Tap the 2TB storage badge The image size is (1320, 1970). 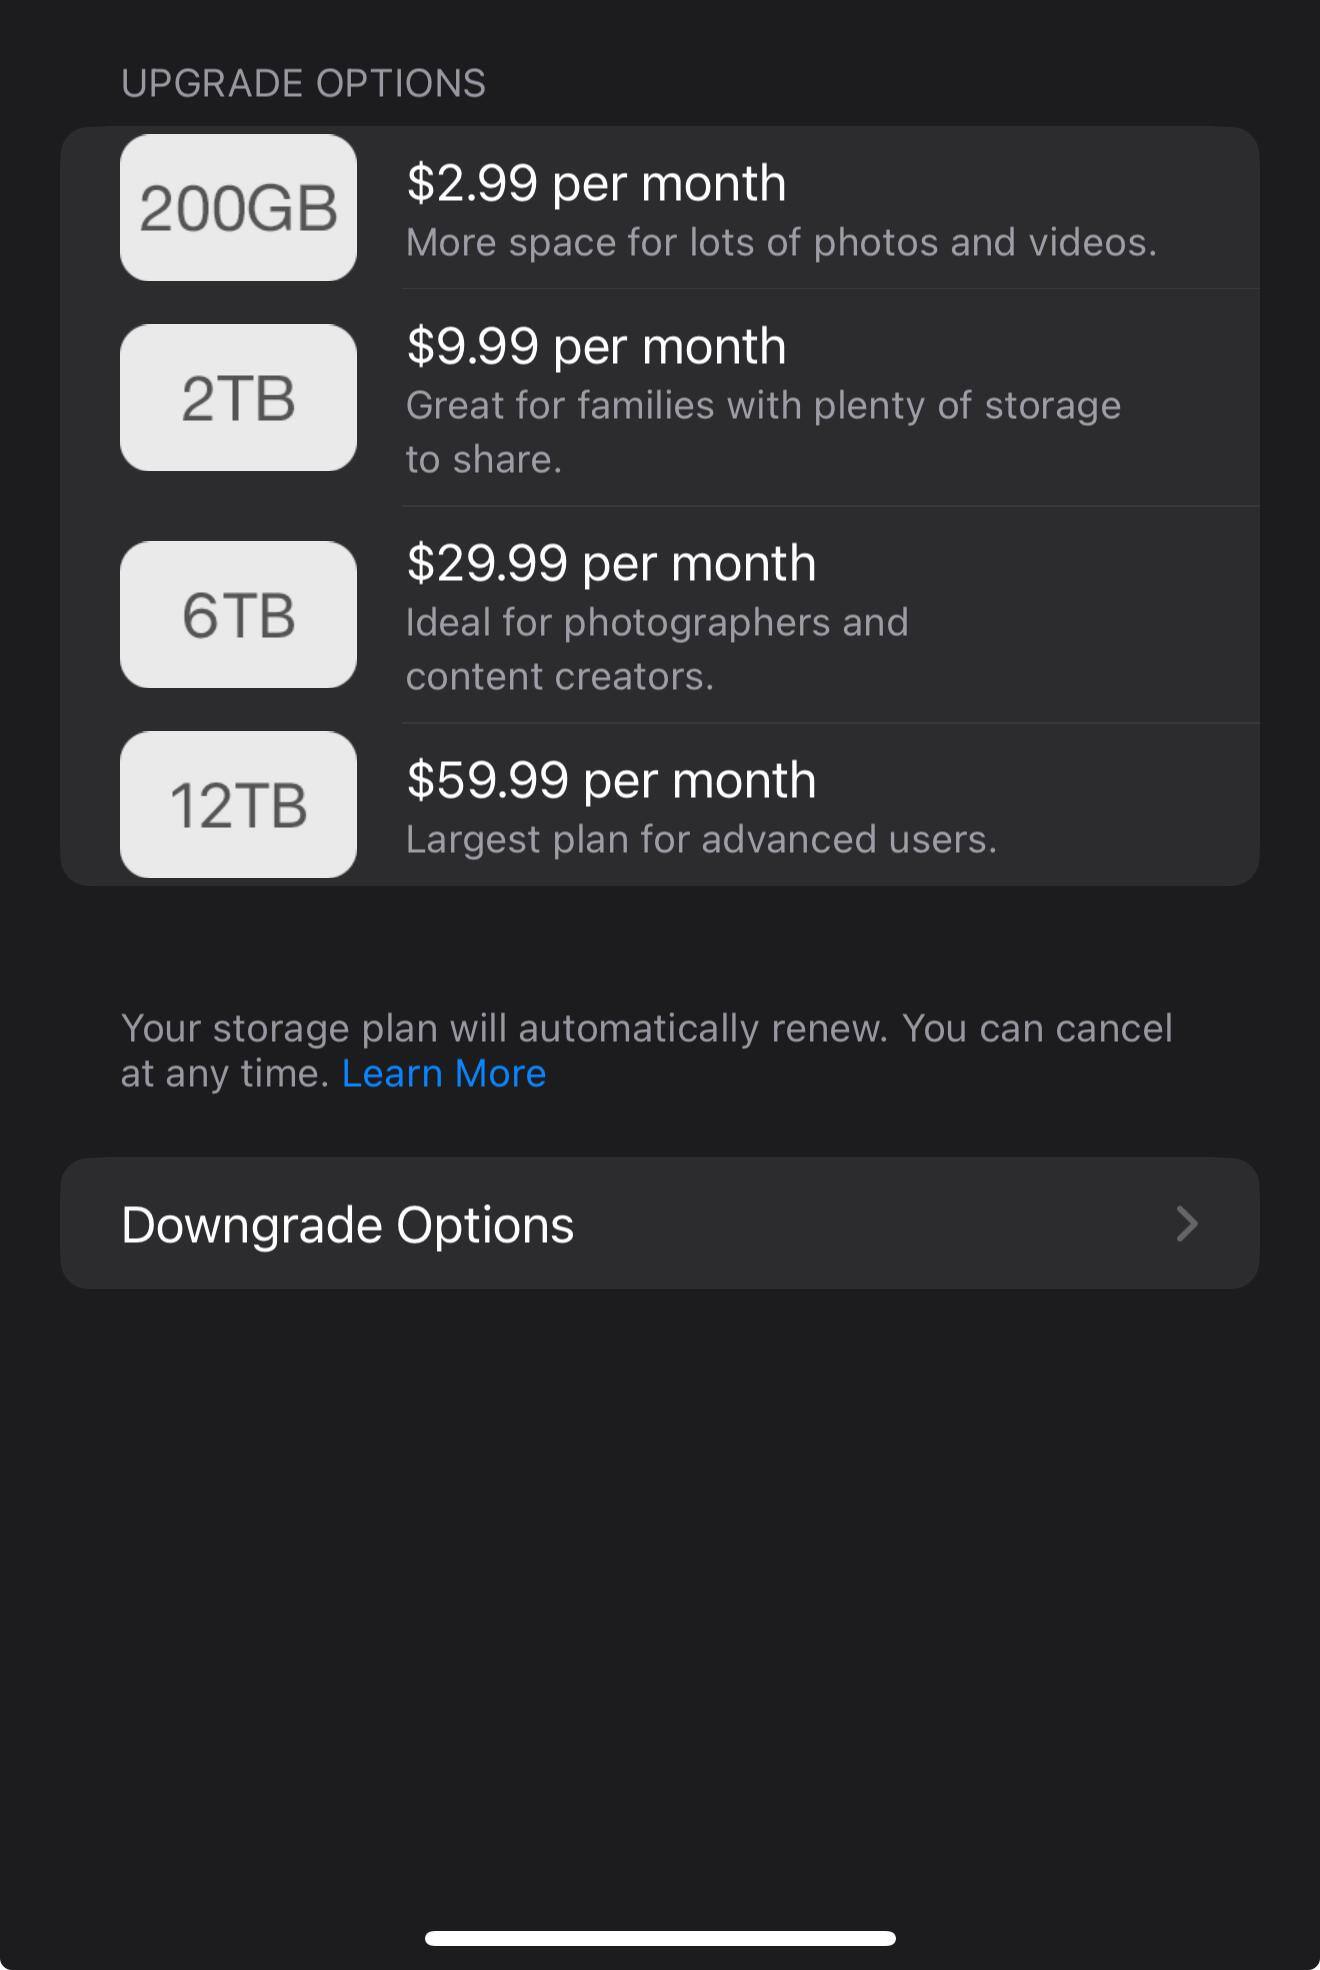pyautogui.click(x=238, y=398)
